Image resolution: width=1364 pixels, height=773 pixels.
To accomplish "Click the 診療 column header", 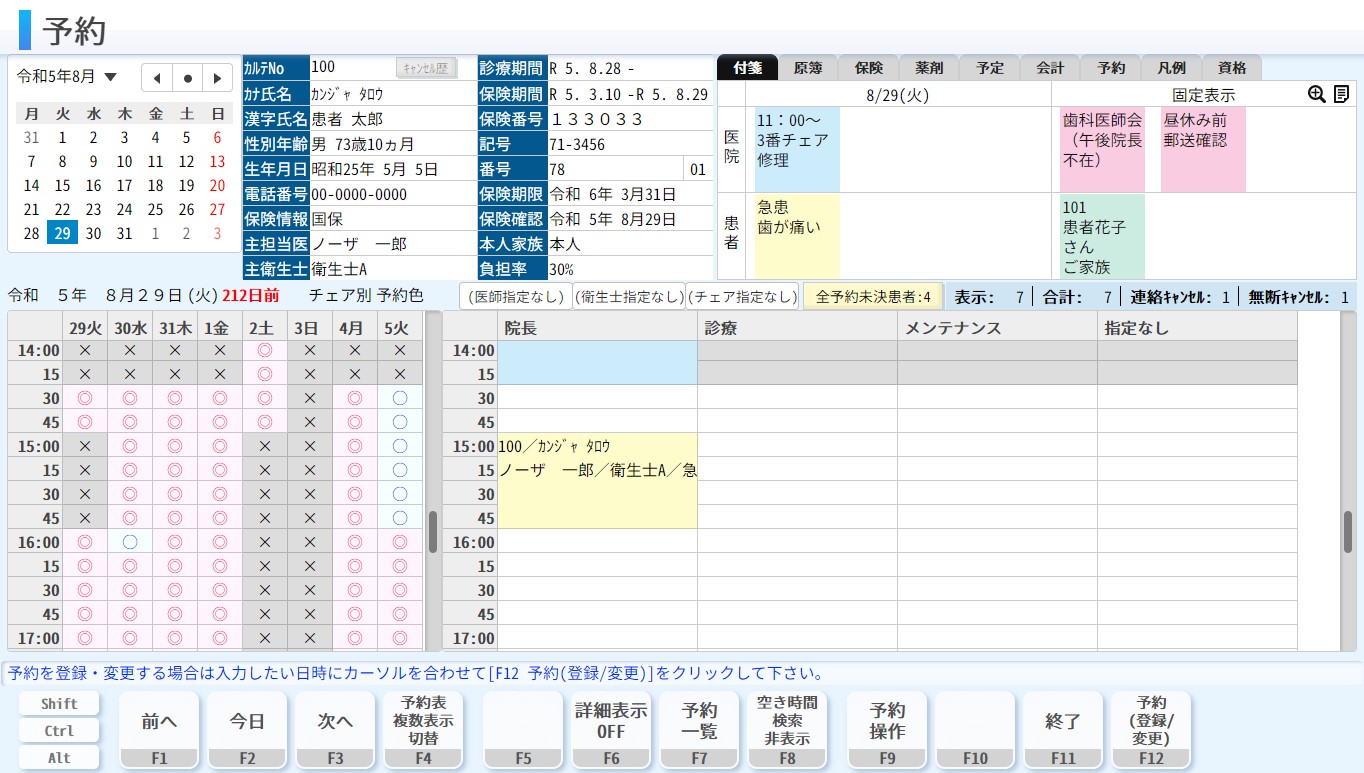I will [797, 327].
